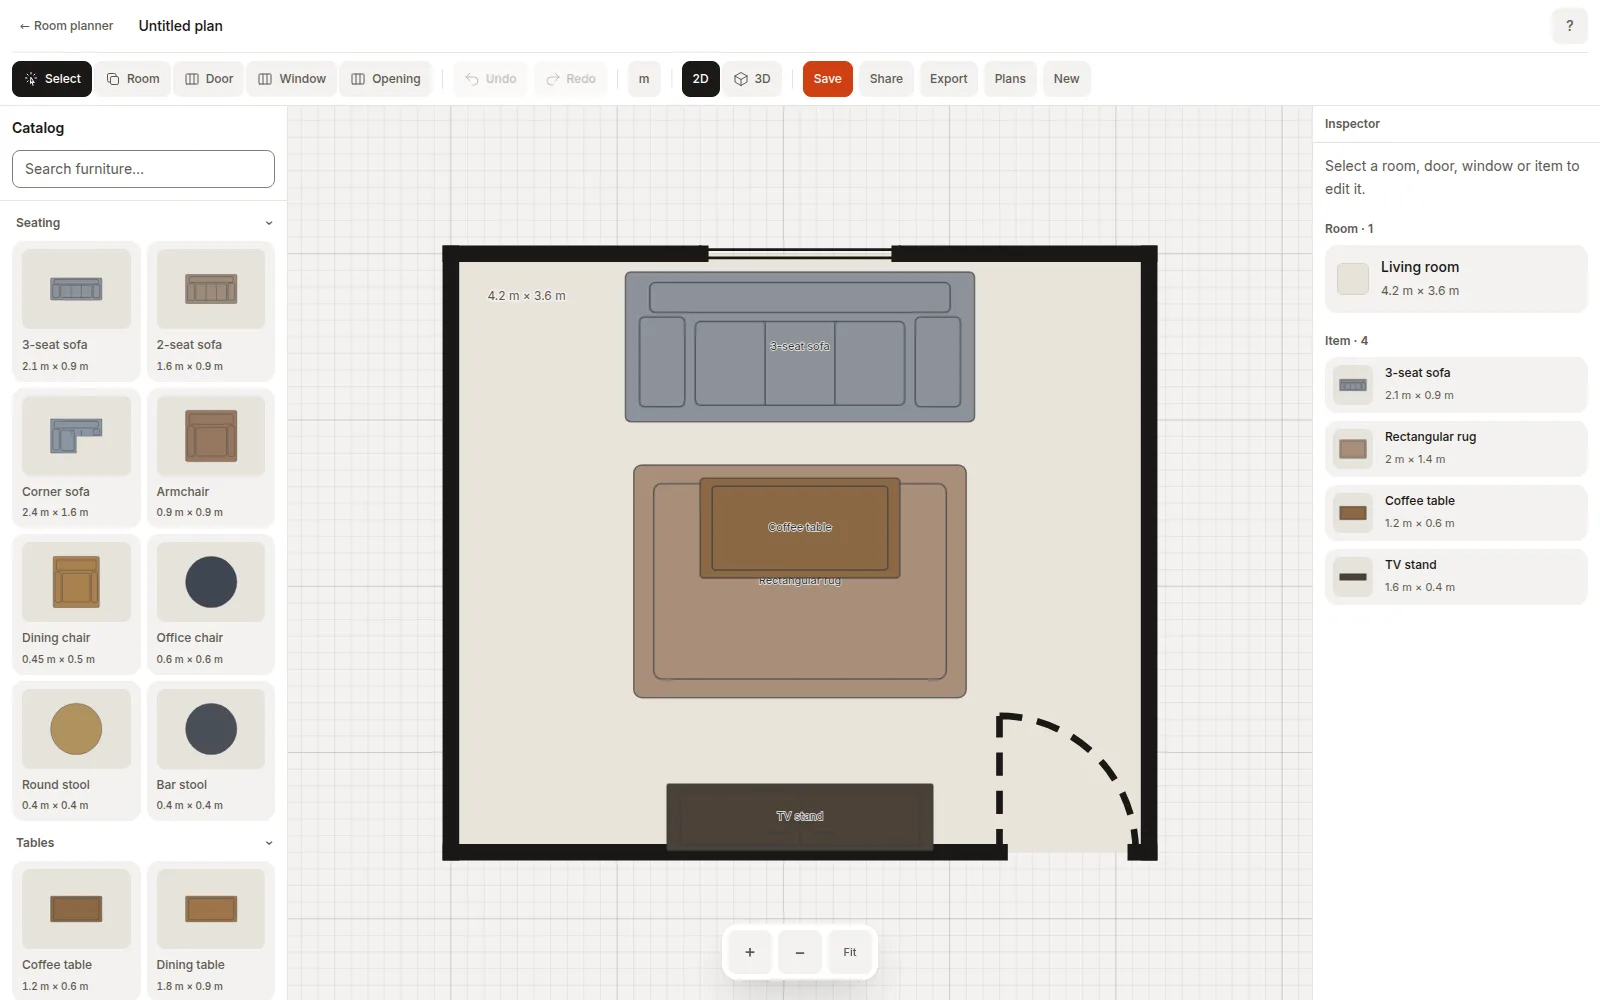Image resolution: width=1600 pixels, height=1000 pixels.
Task: Click the zoom in plus button
Action: (750, 952)
